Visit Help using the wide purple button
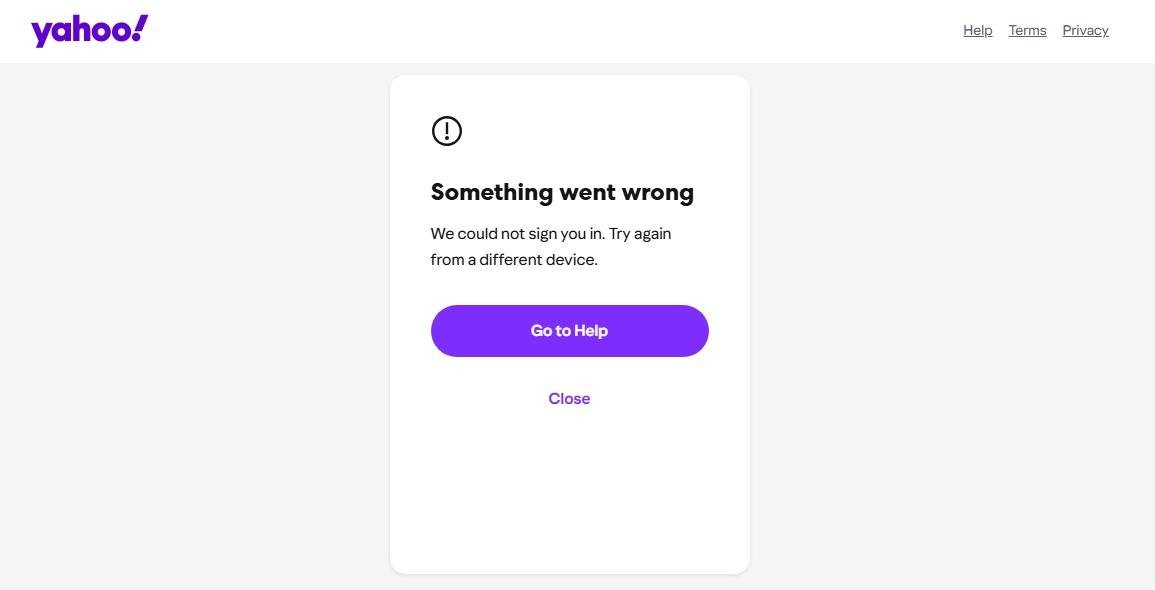This screenshot has width=1155, height=590. click(x=569, y=331)
